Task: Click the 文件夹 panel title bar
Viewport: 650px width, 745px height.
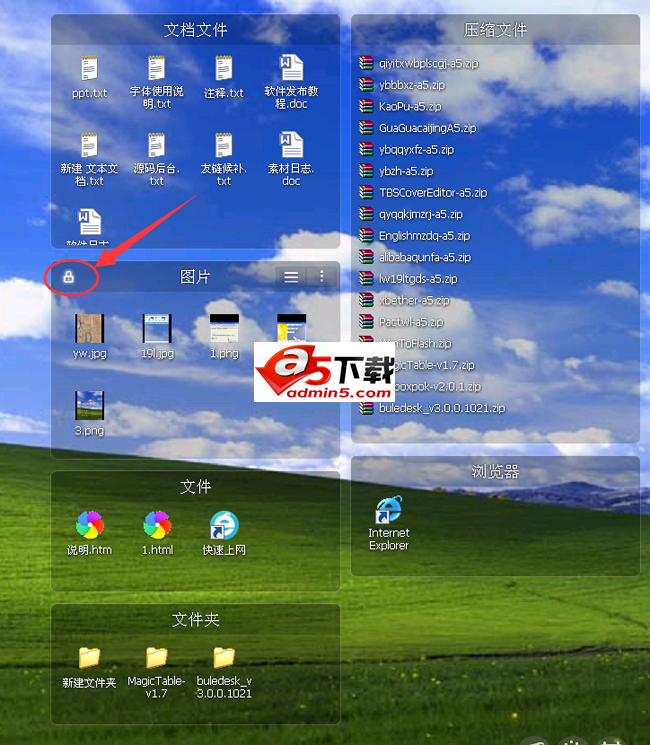Action: pos(195,619)
